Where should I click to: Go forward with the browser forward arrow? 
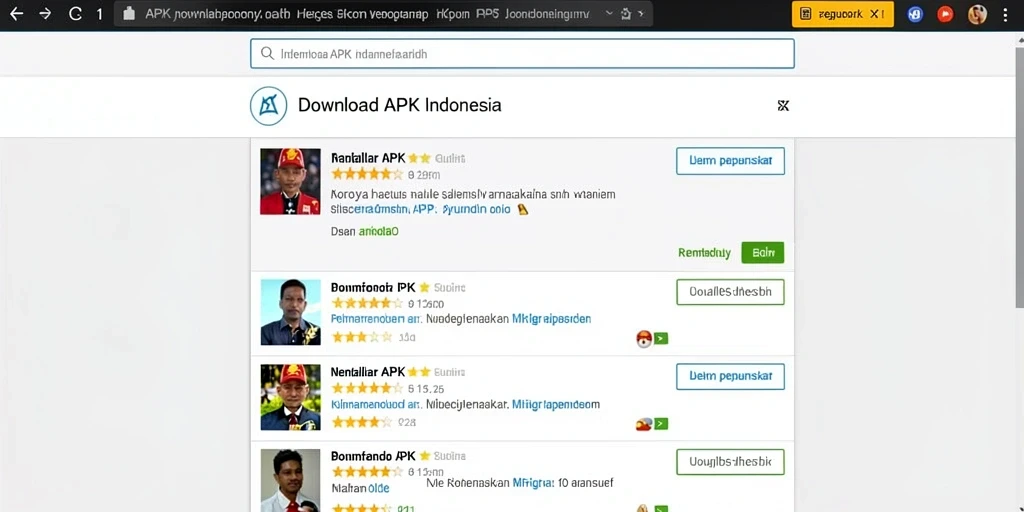click(x=45, y=14)
